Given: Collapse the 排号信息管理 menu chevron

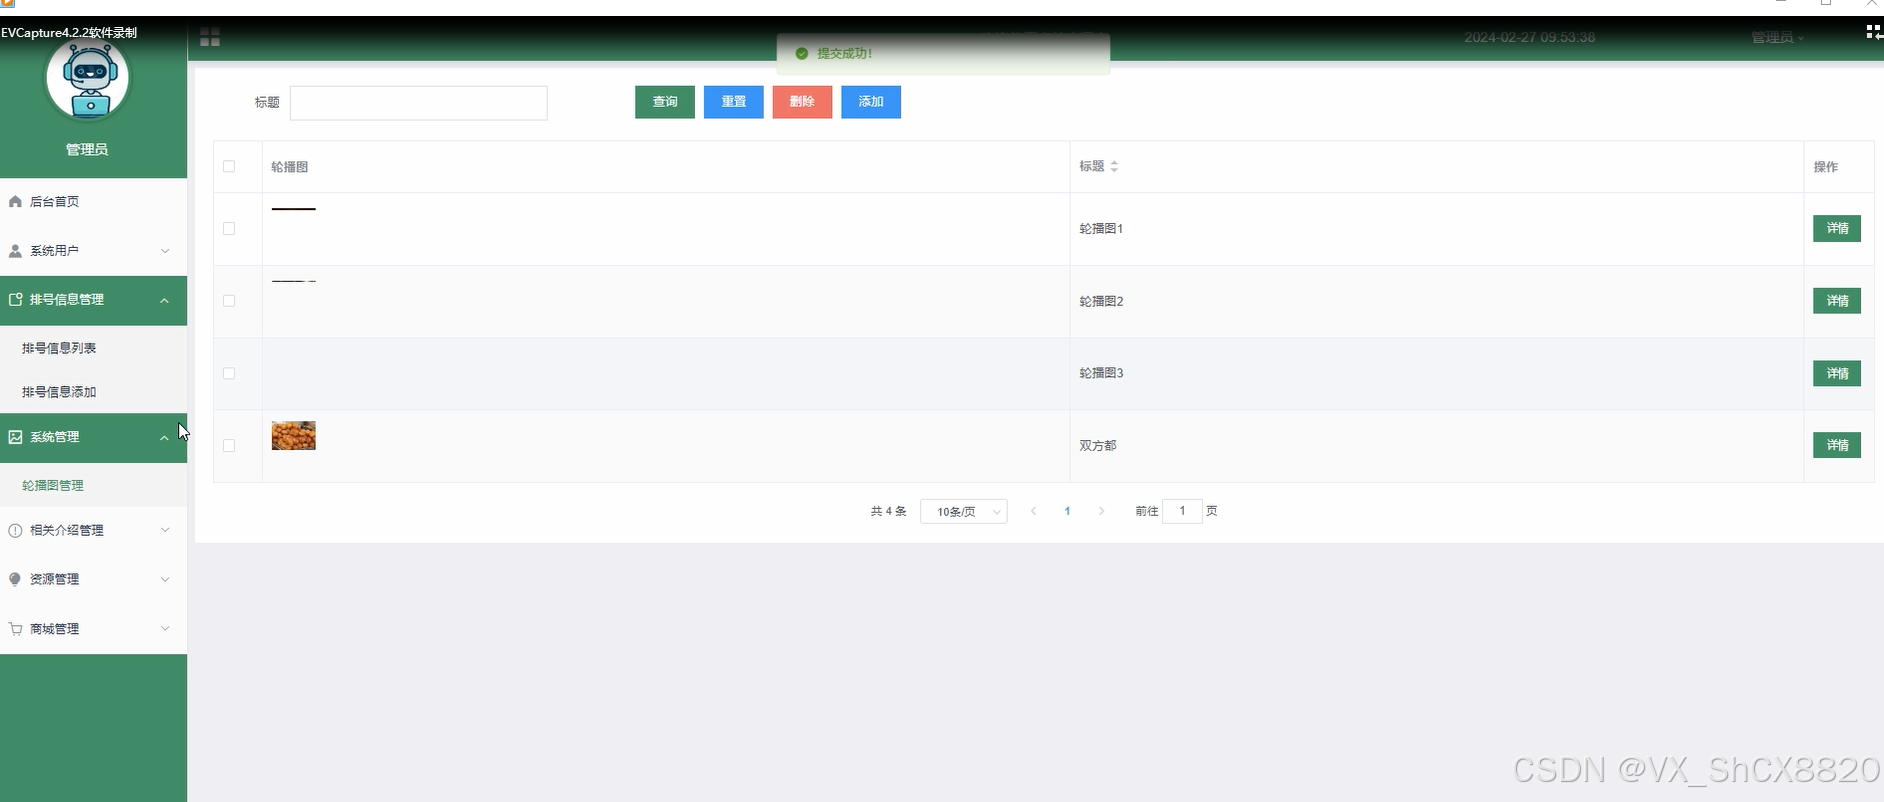Looking at the screenshot, I should (x=165, y=300).
